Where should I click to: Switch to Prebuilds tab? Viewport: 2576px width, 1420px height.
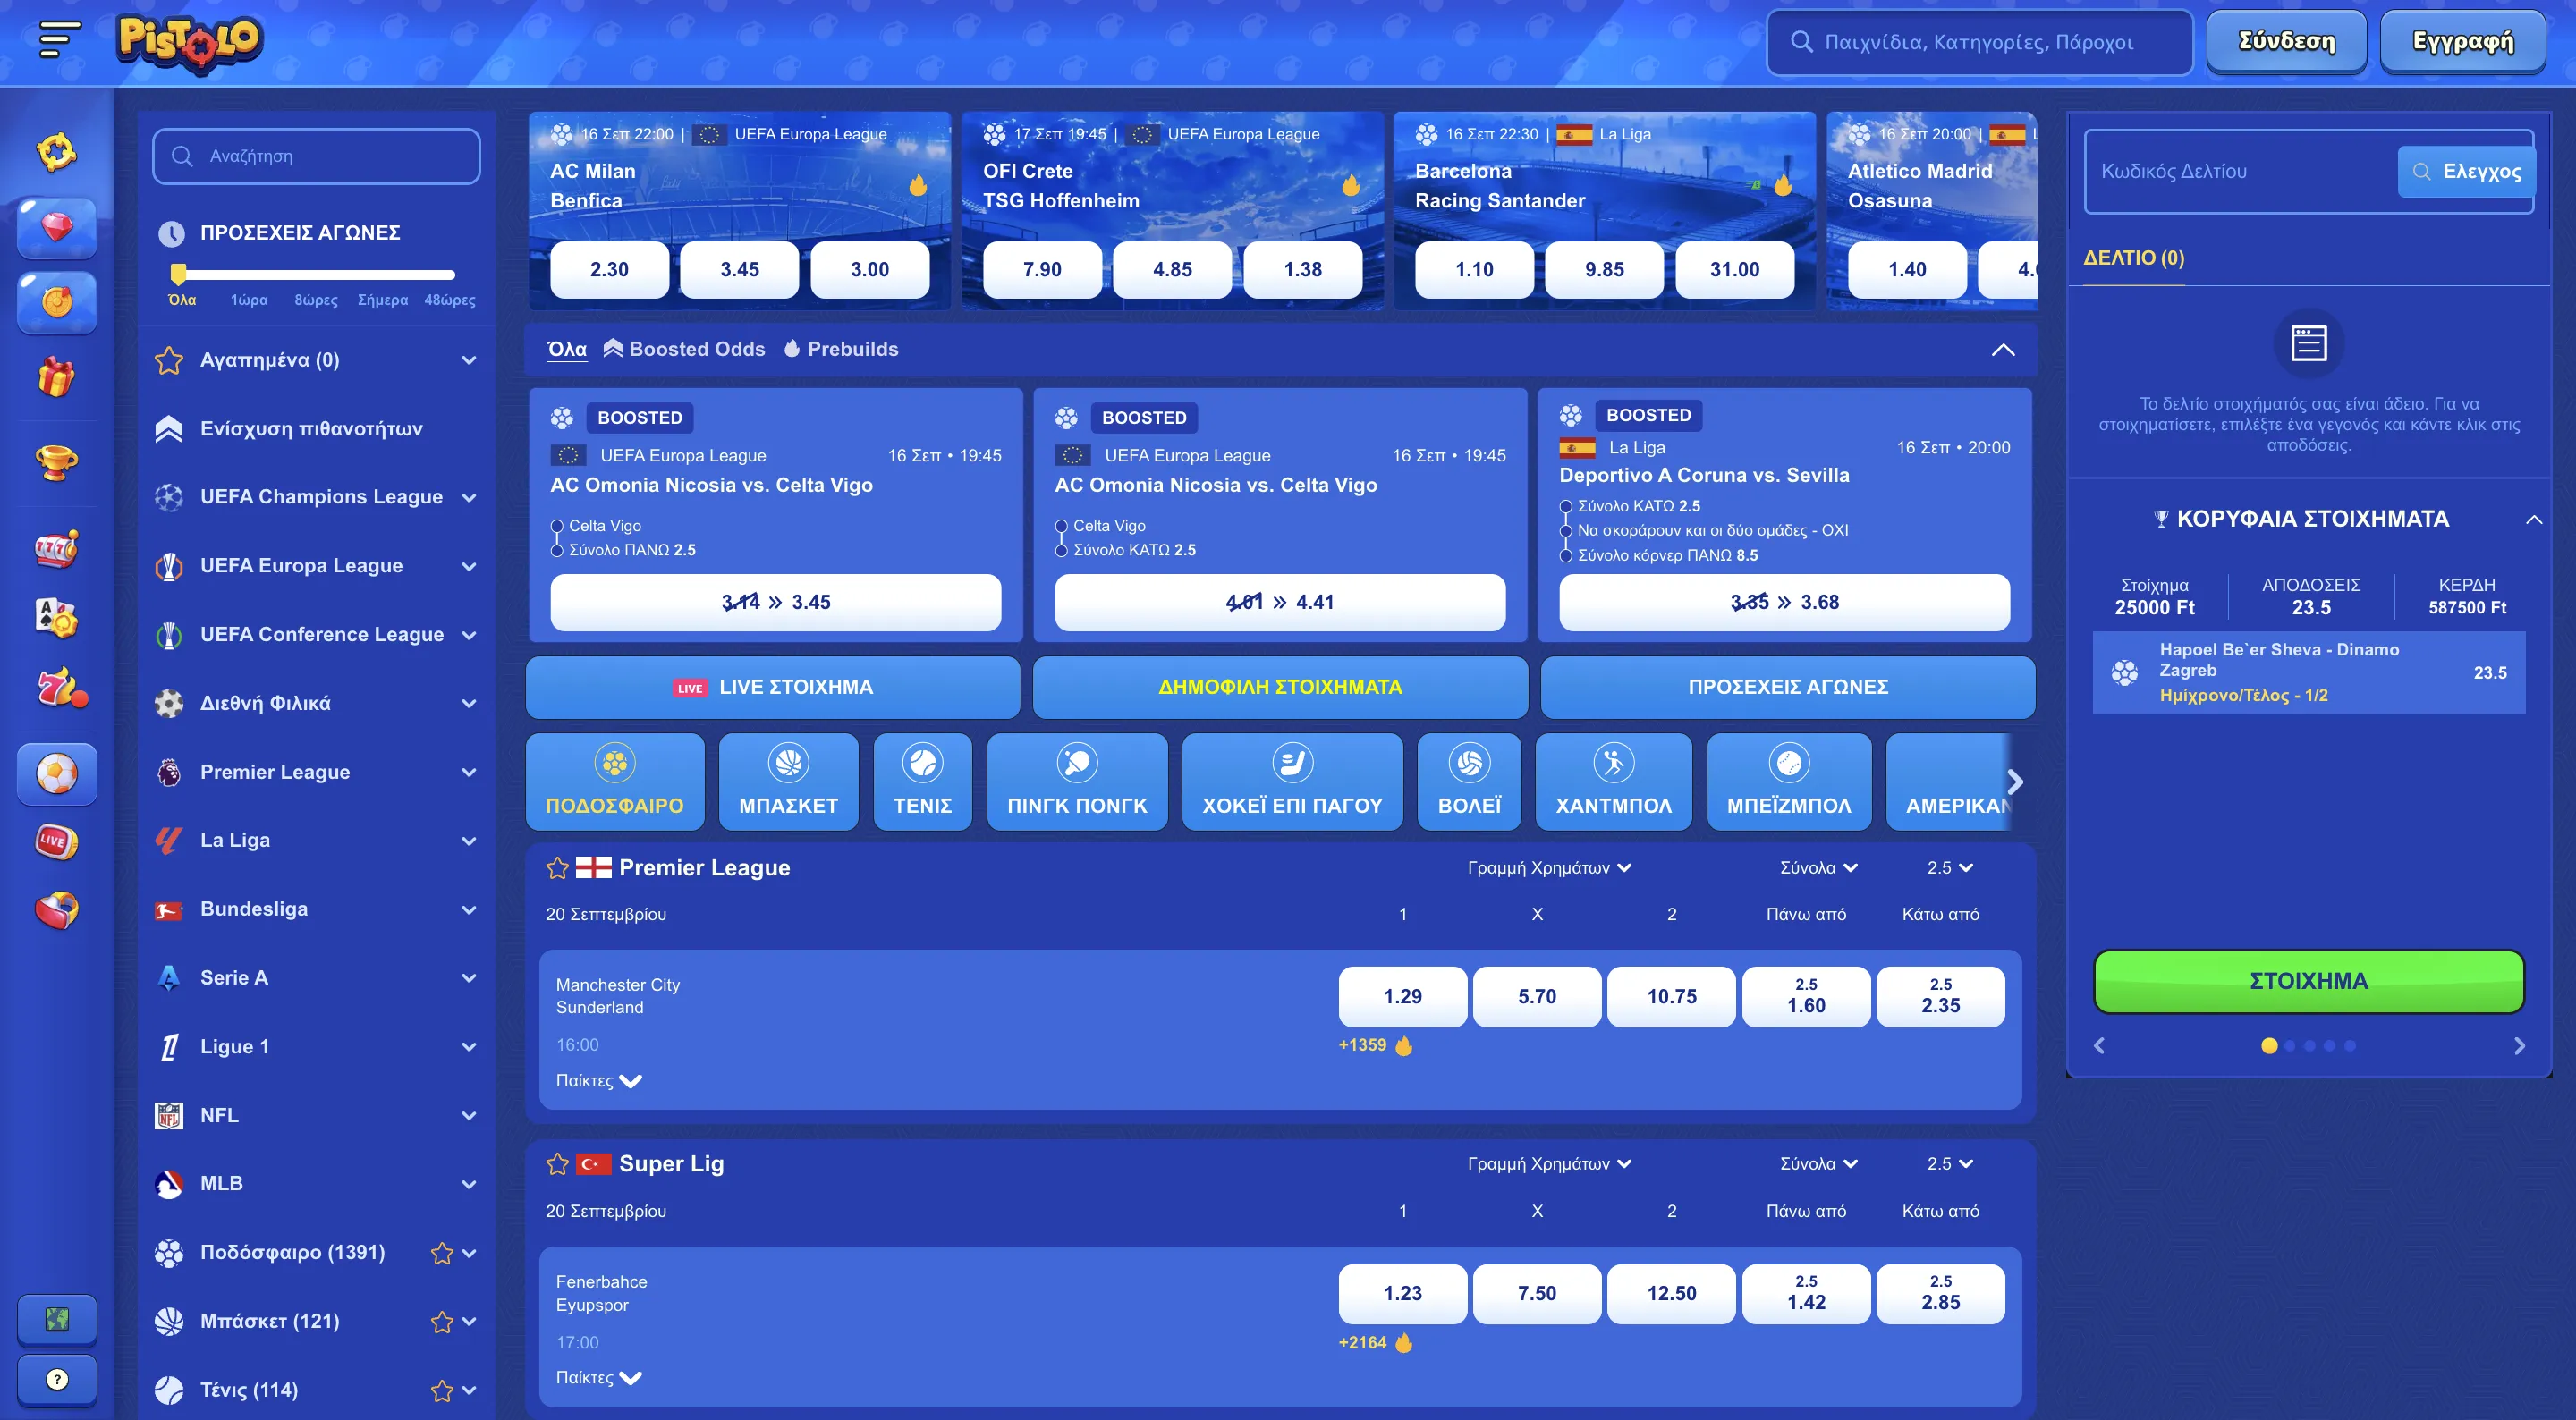point(841,349)
